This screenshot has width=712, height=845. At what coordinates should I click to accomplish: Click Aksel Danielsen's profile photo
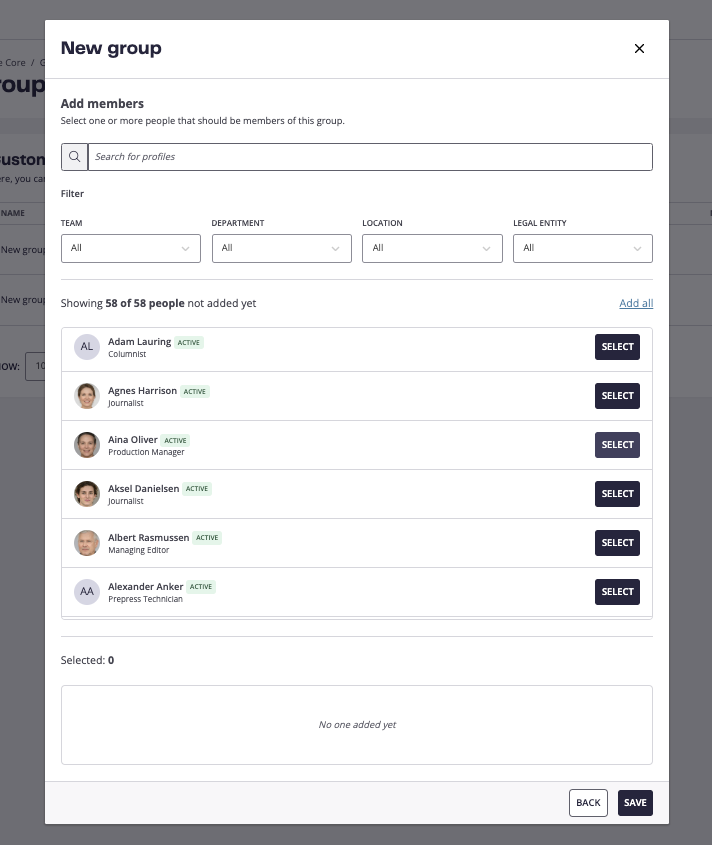pyautogui.click(x=87, y=494)
